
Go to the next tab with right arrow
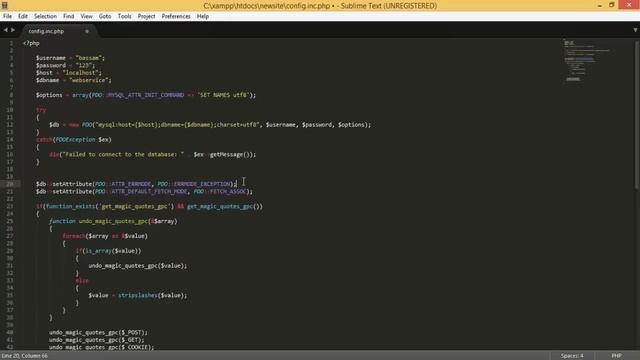tap(13, 30)
